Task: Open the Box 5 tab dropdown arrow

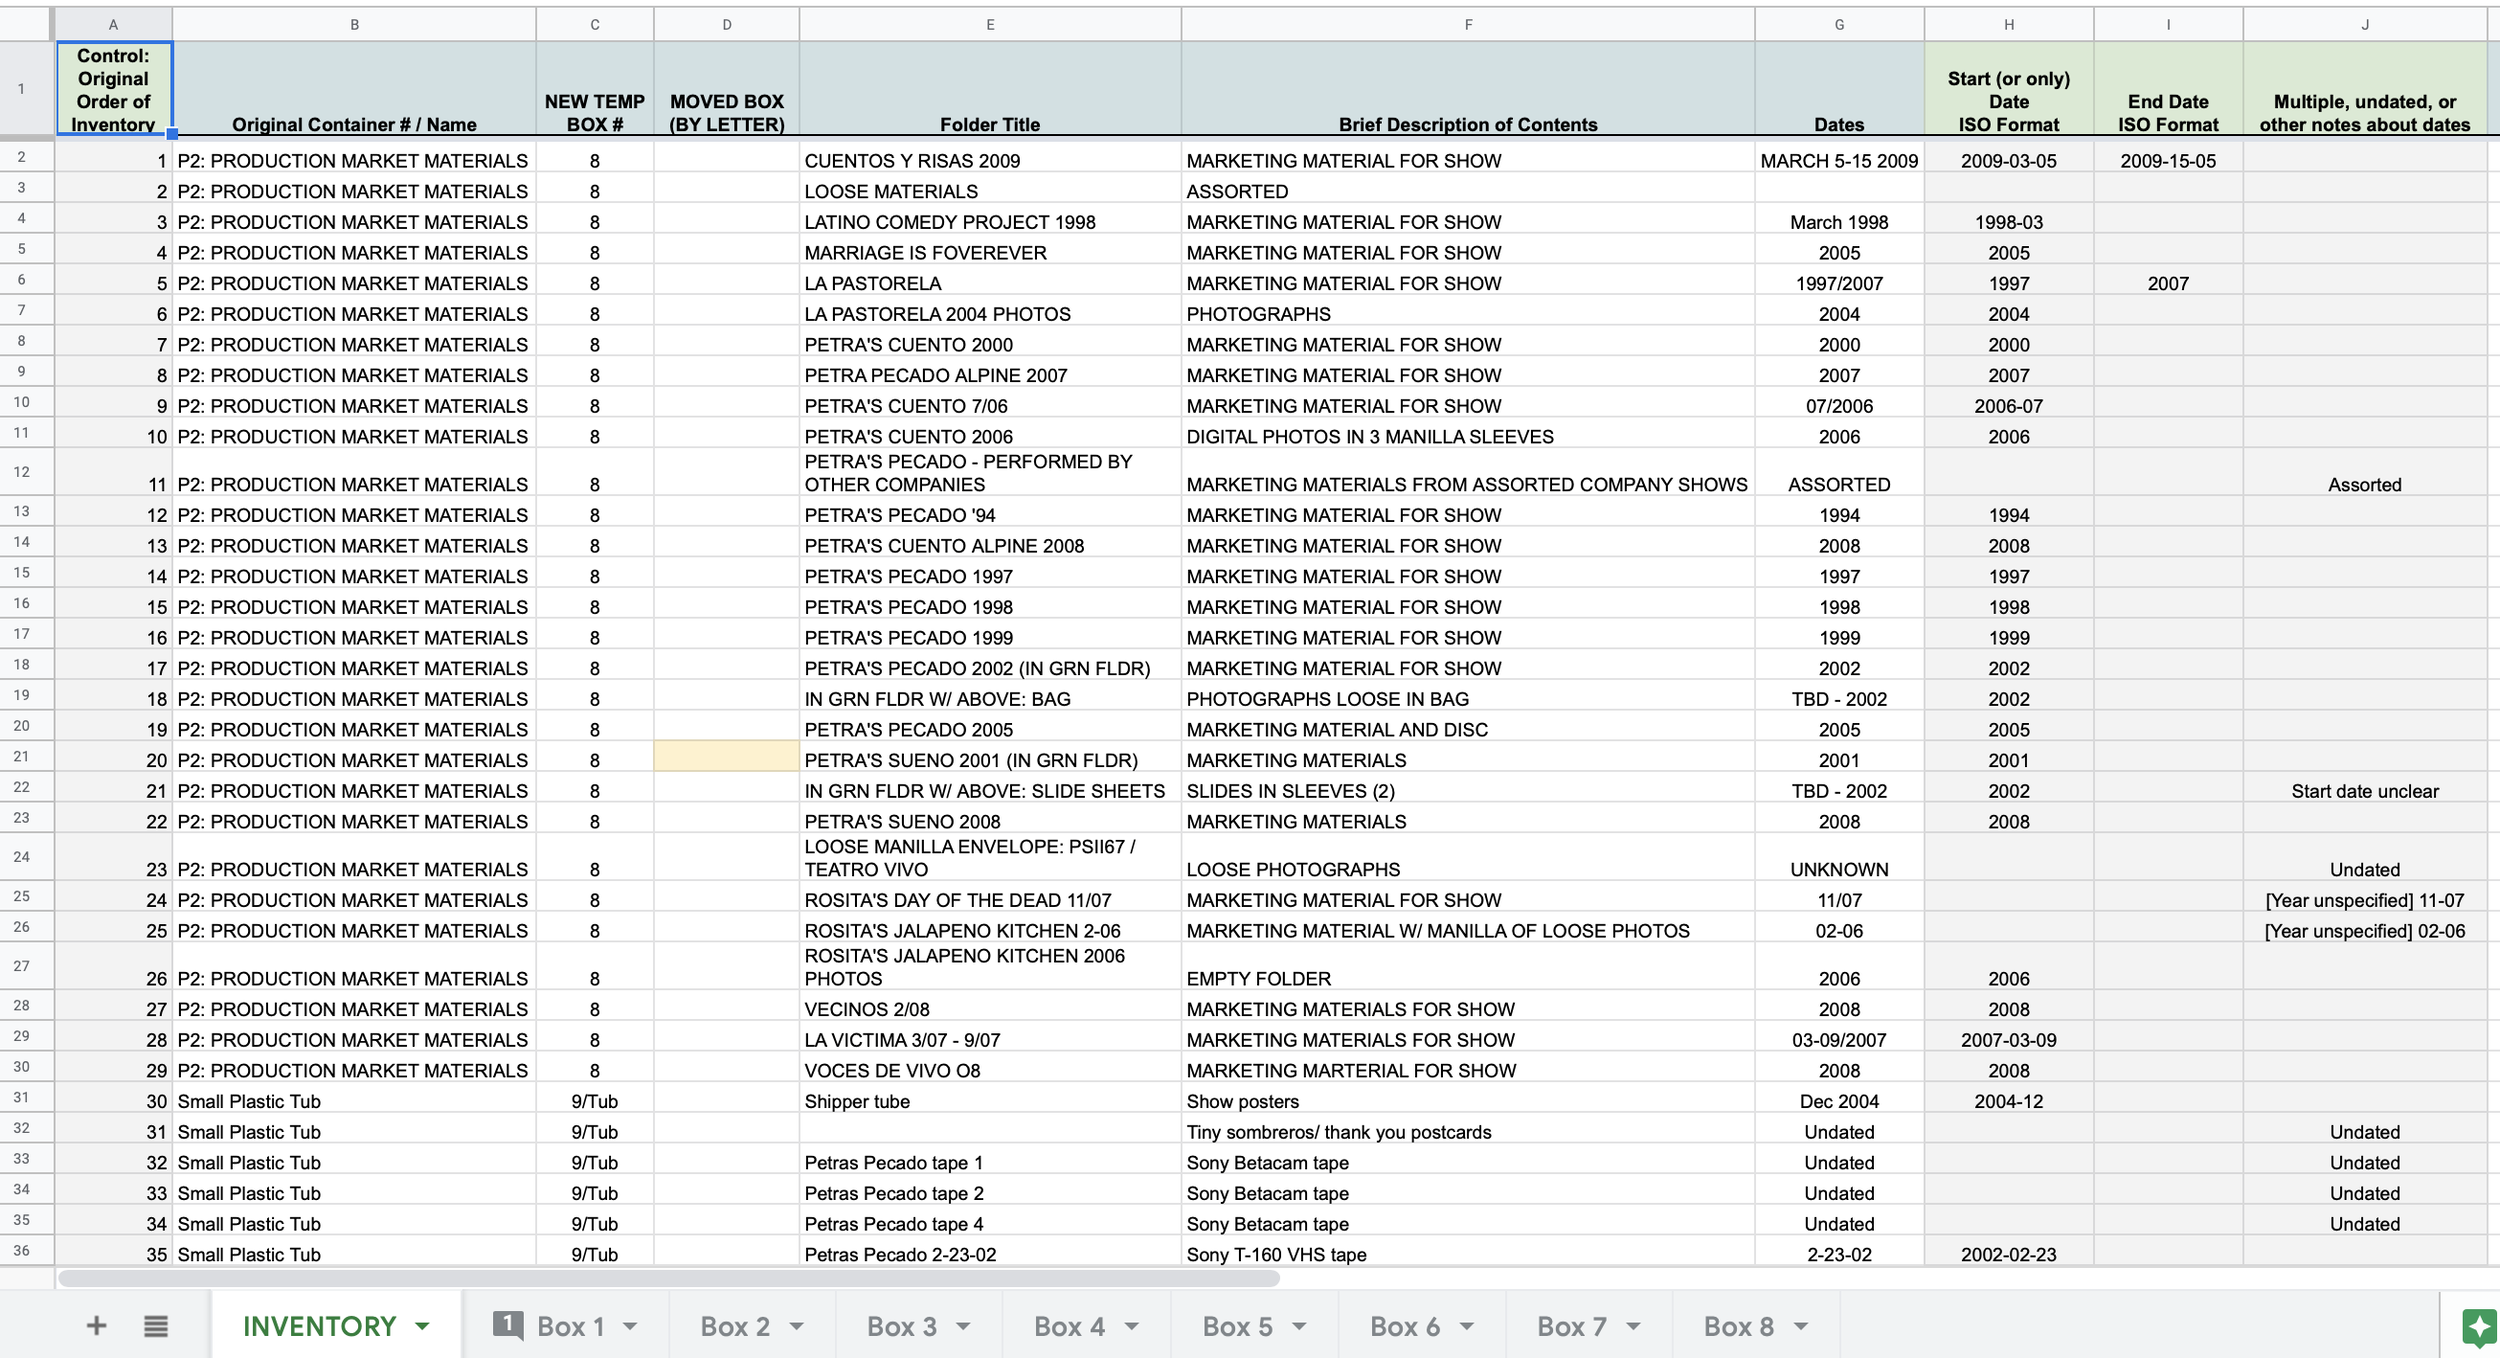Action: 1299,1327
